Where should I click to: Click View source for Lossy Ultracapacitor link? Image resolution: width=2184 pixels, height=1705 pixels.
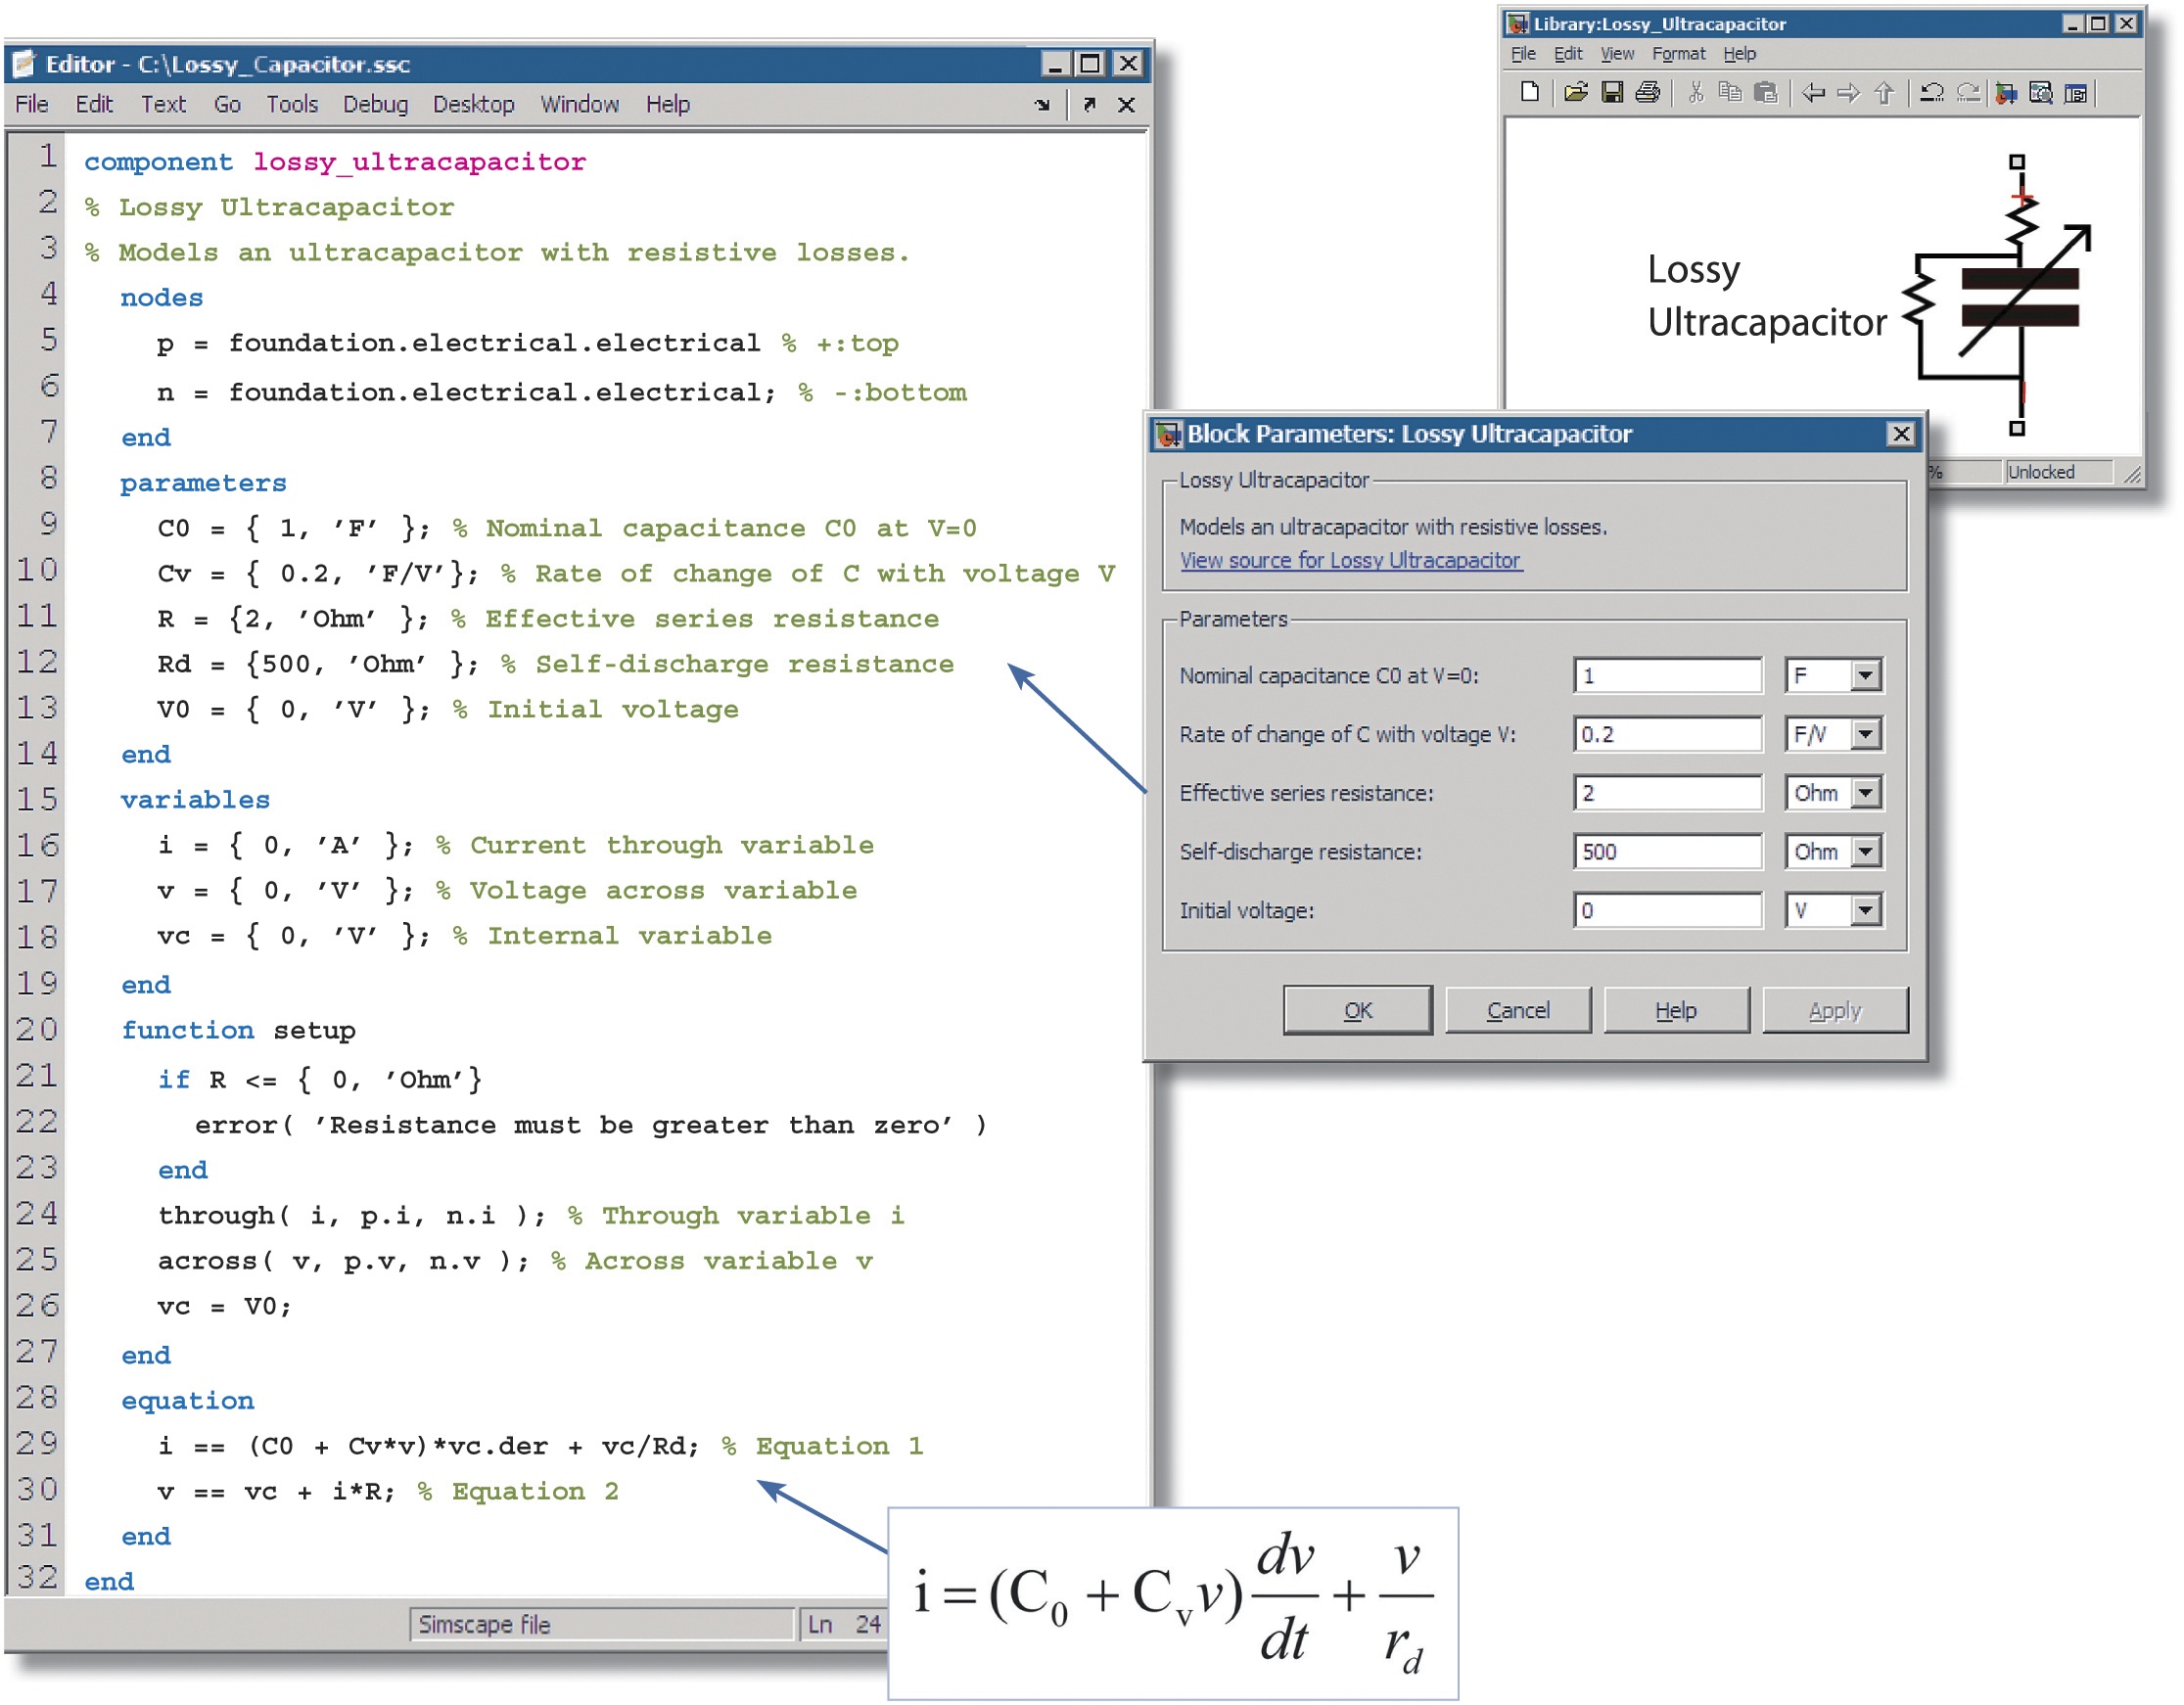coord(1350,561)
